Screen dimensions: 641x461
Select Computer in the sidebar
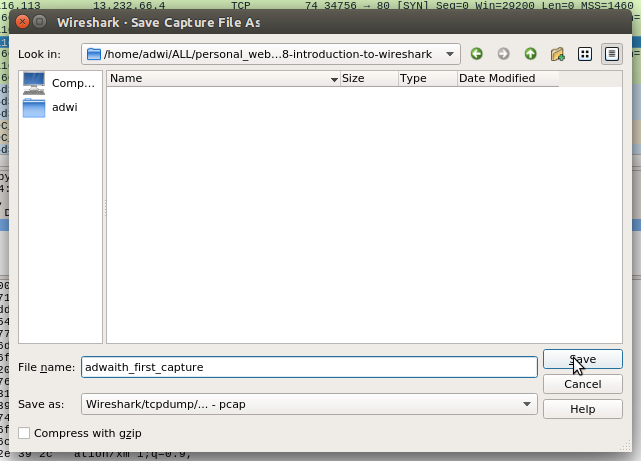pos(60,83)
